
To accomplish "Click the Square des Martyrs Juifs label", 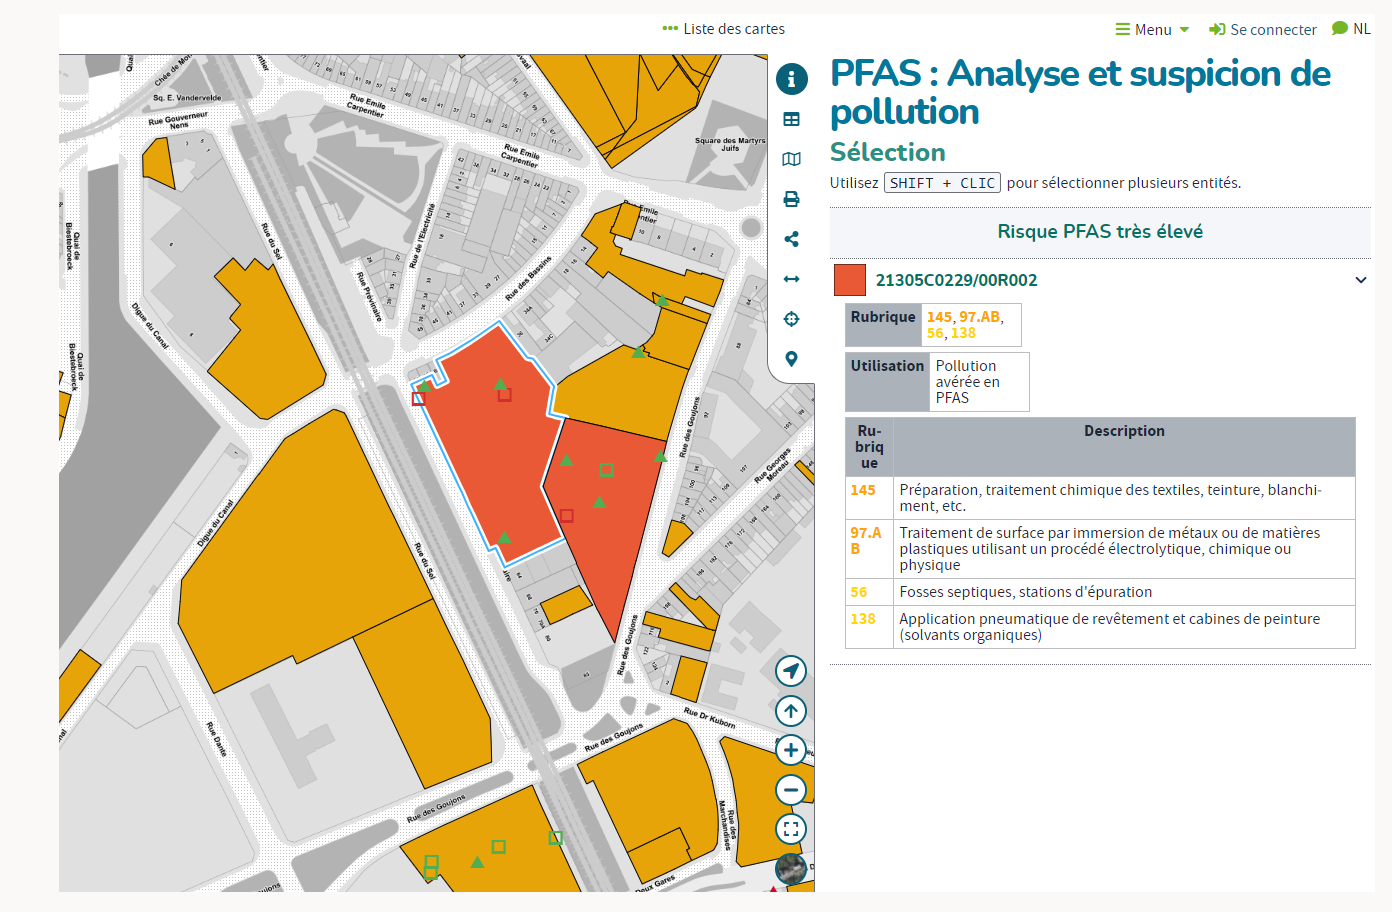I will (x=730, y=144).
